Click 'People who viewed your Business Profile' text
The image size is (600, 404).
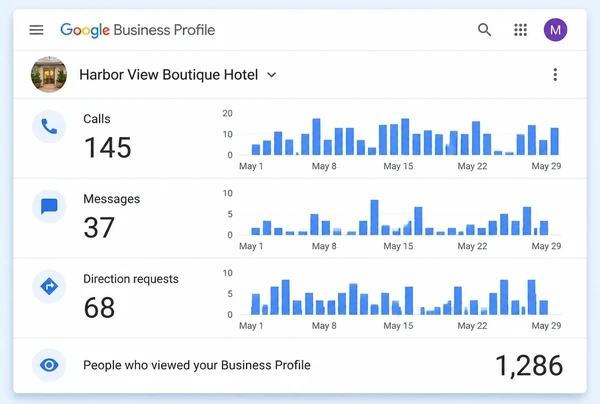click(x=197, y=365)
